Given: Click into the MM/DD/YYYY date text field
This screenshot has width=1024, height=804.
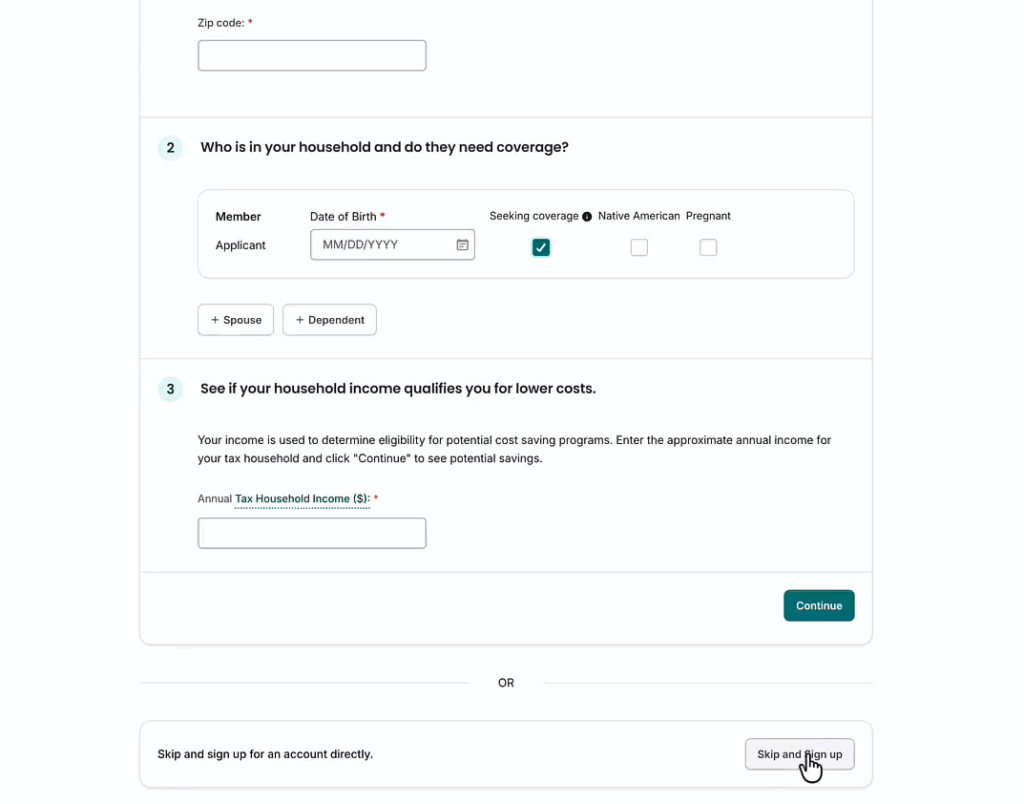Looking at the screenshot, I should (380, 245).
